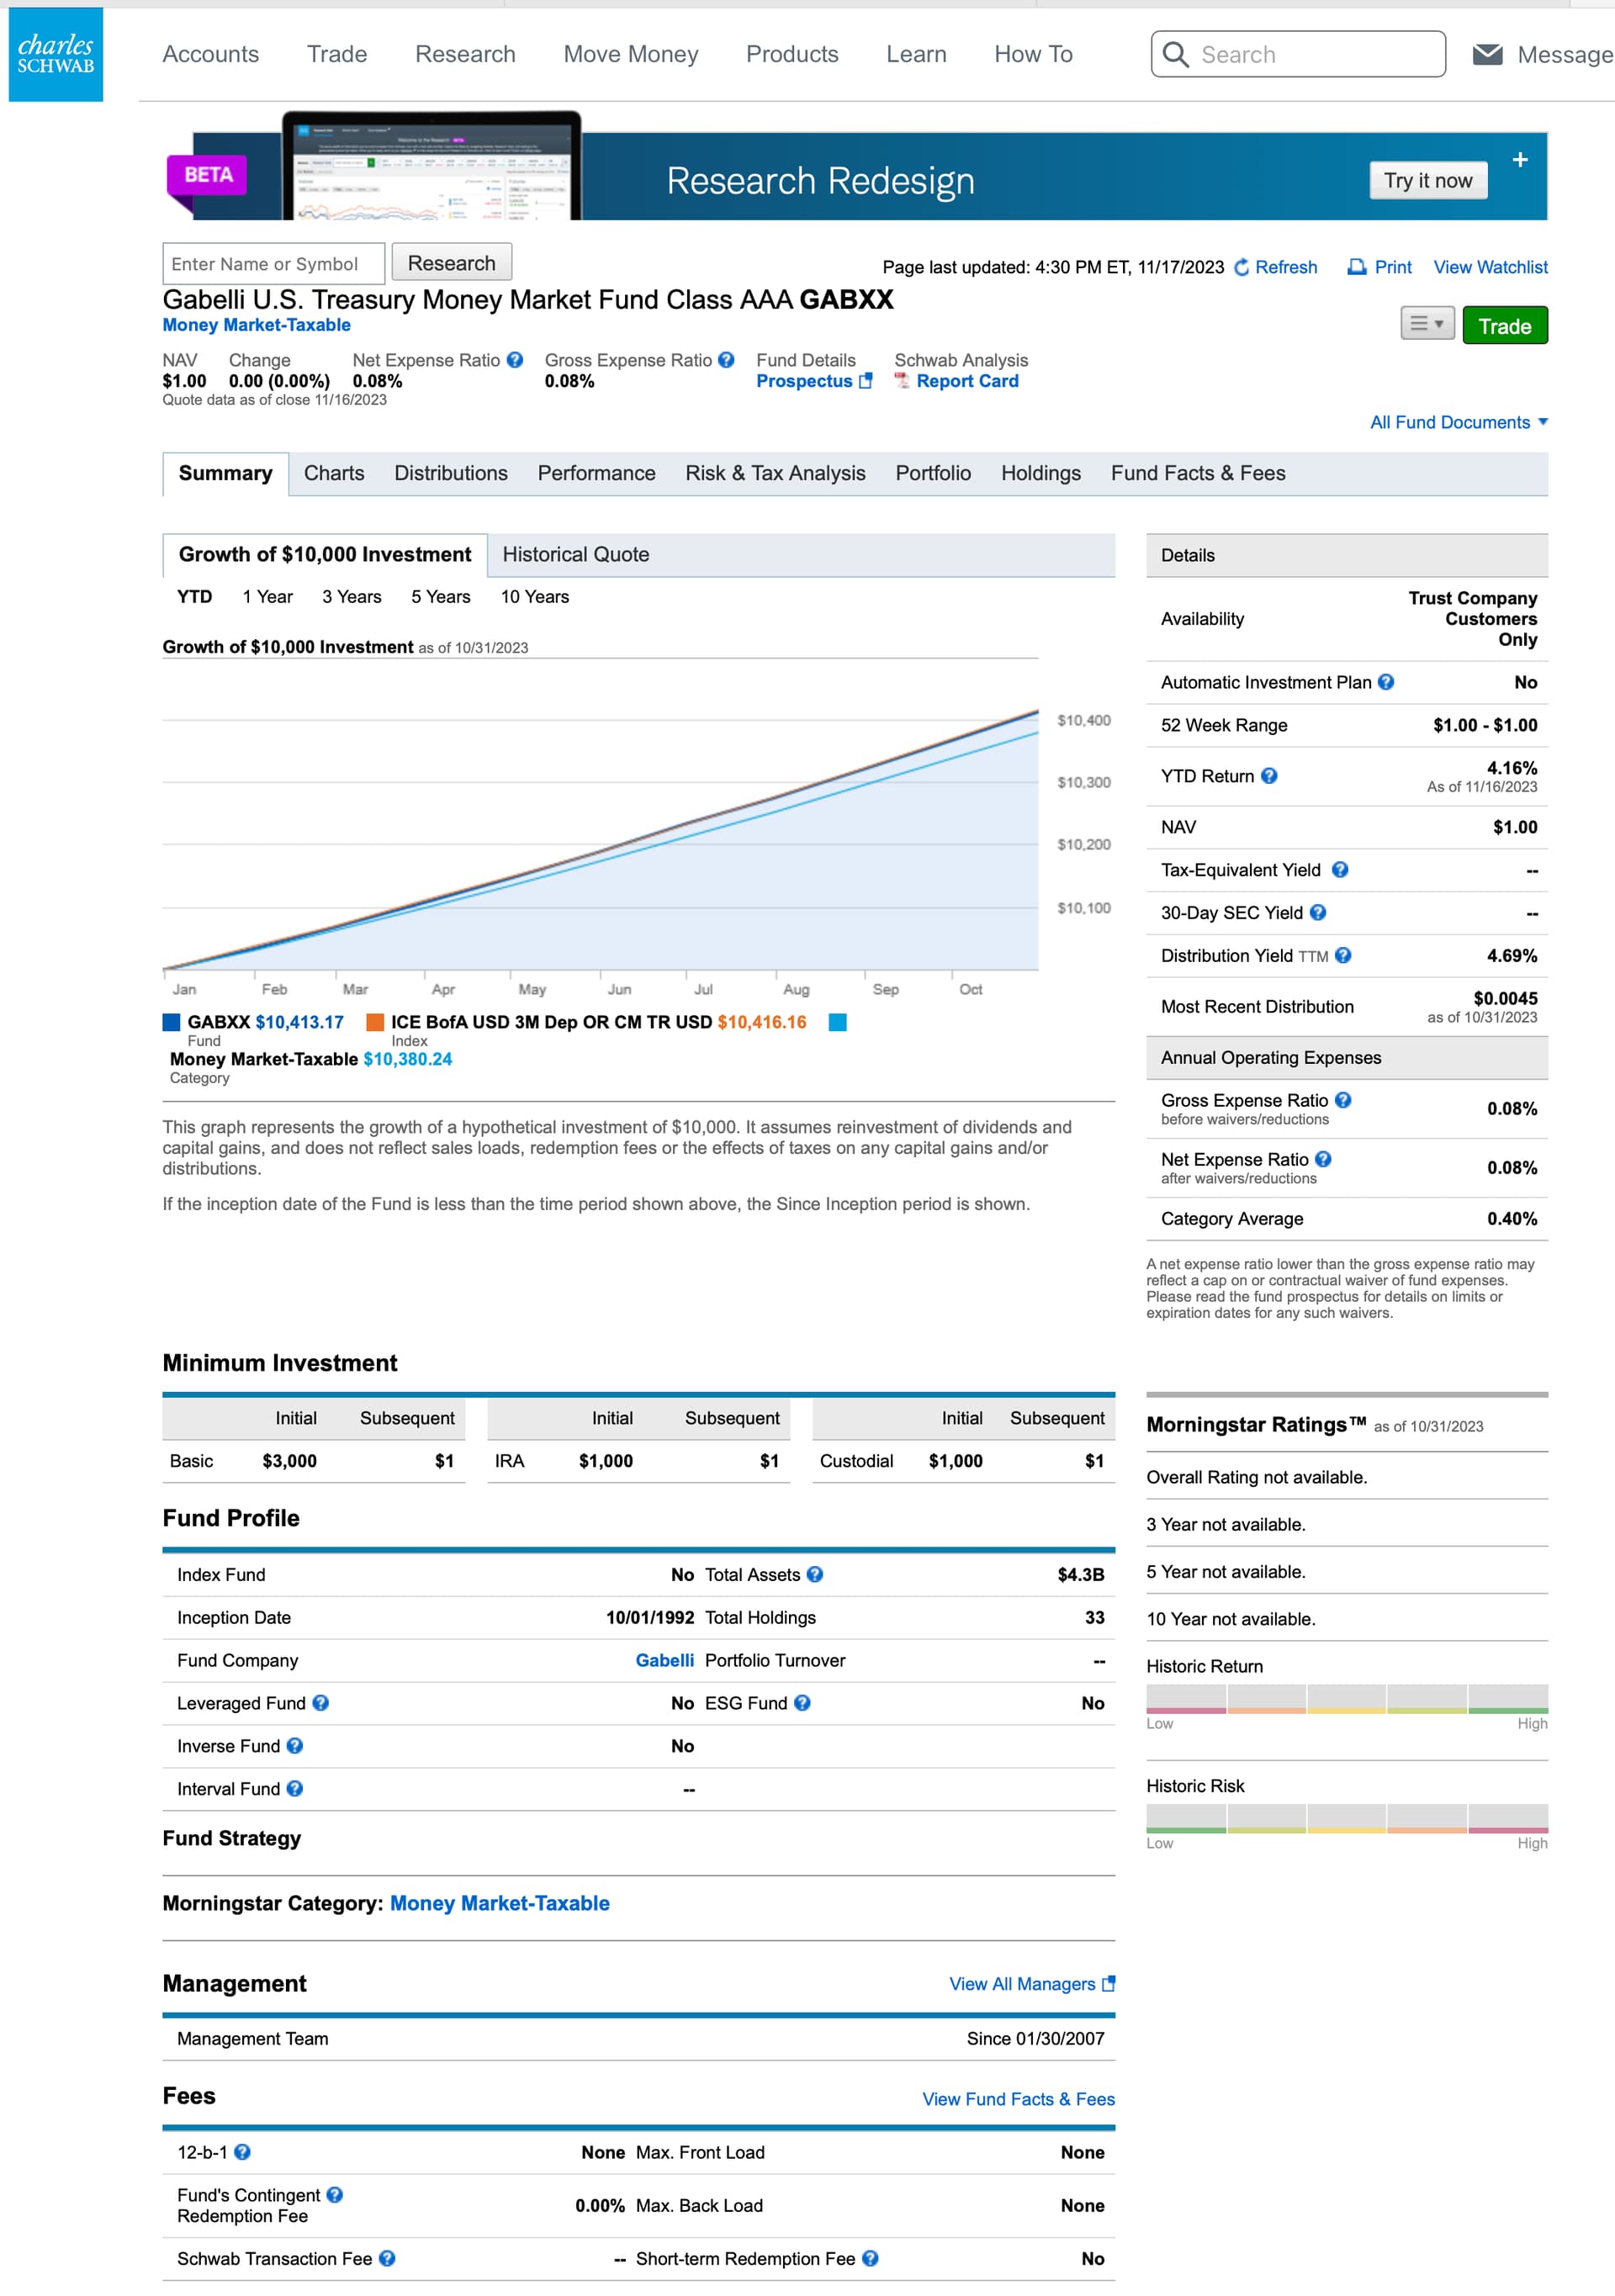The width and height of the screenshot is (1615, 2296).
Task: Click the orange ICE BofA index legend swatch
Action: point(376,1022)
